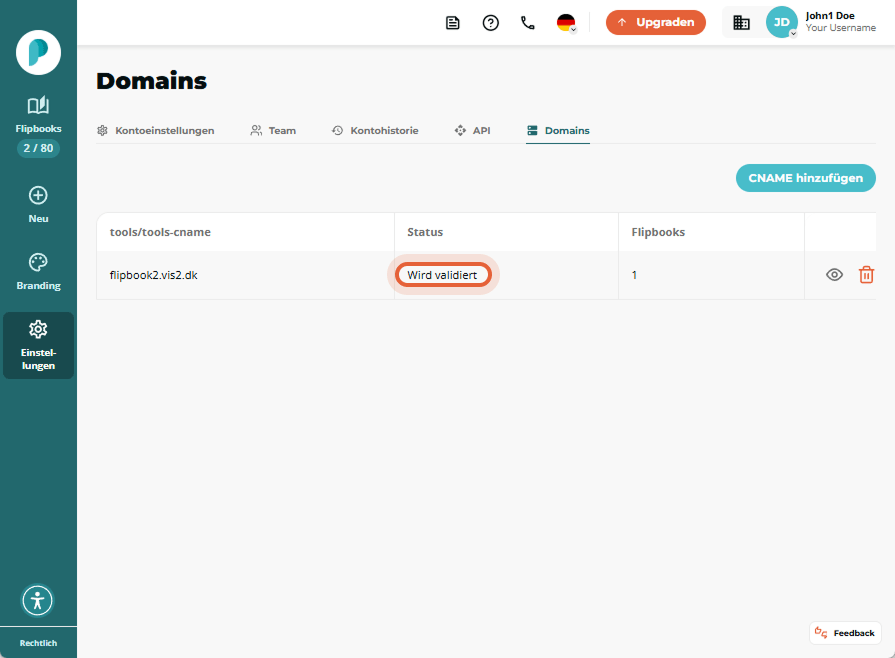Image resolution: width=895 pixels, height=658 pixels.
Task: Open German flag language dropdown
Action: point(566,23)
